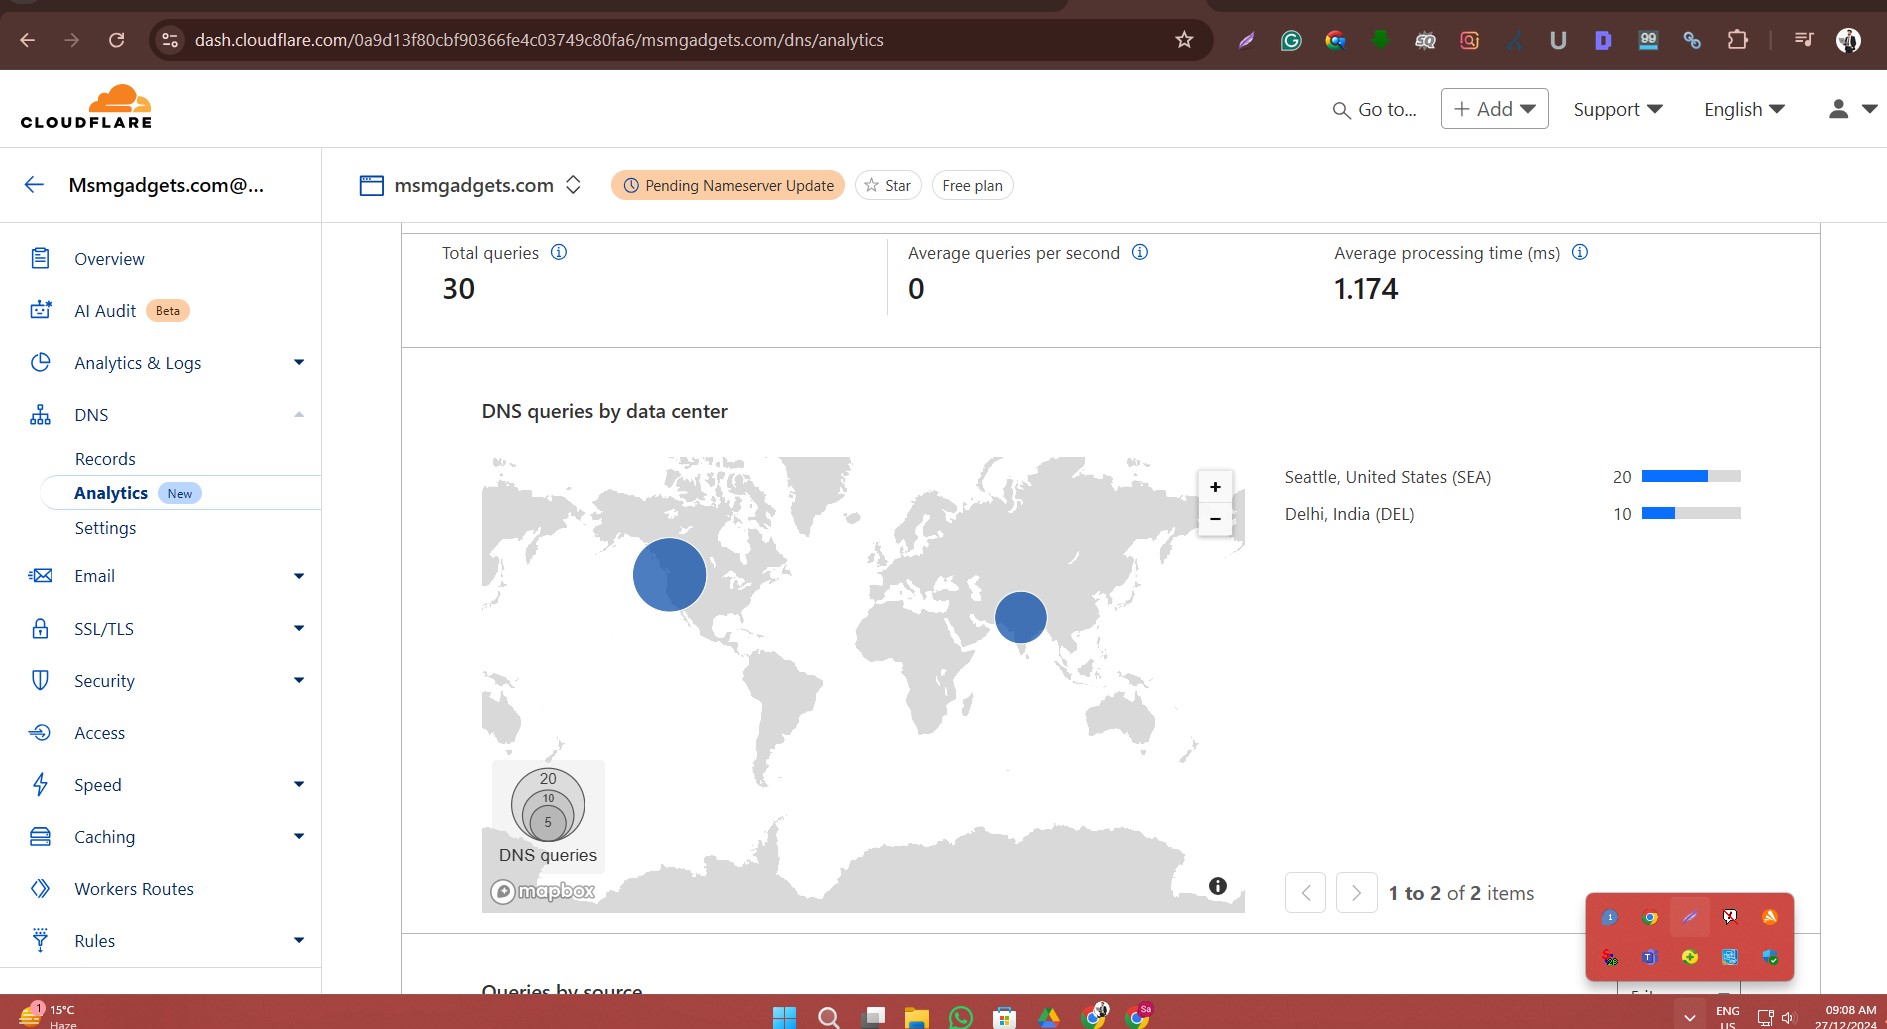Screen dimensions: 1887x1029
Task: Click the Email envelope icon
Action: (x=40, y=575)
